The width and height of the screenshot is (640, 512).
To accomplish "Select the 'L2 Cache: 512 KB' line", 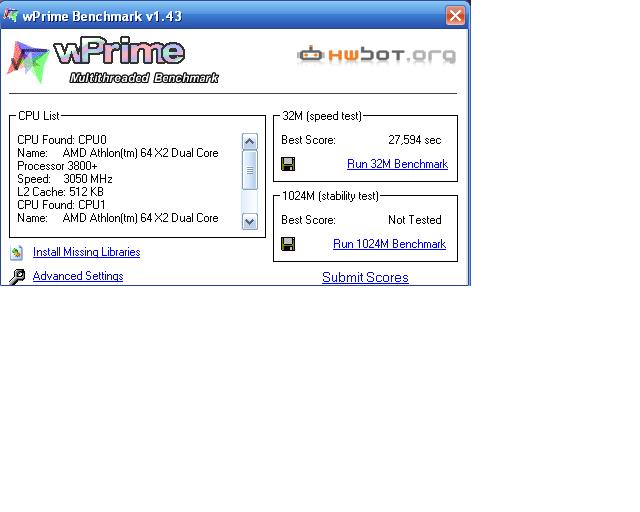I will coord(60,192).
